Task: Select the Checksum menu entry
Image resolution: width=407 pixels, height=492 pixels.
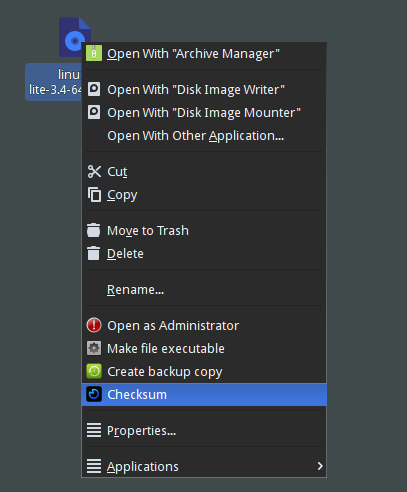Action: (204, 394)
